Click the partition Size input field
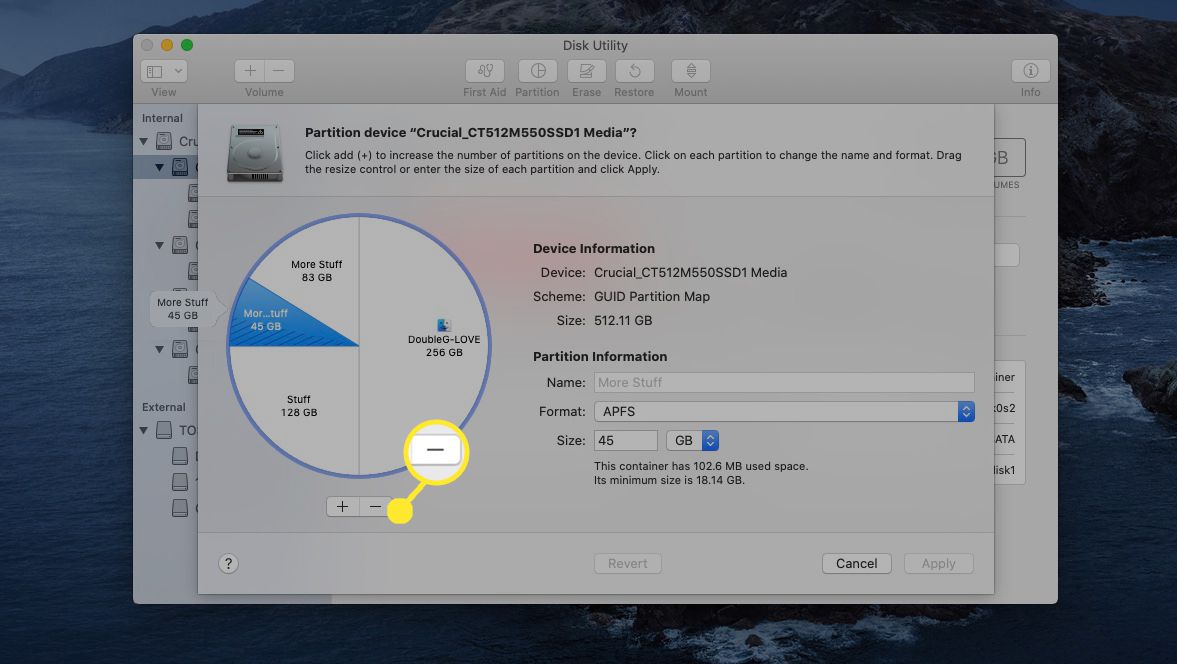 pos(625,441)
